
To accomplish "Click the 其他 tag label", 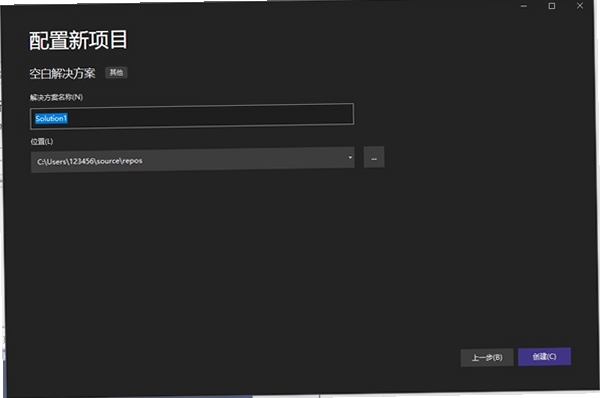I will click(116, 73).
